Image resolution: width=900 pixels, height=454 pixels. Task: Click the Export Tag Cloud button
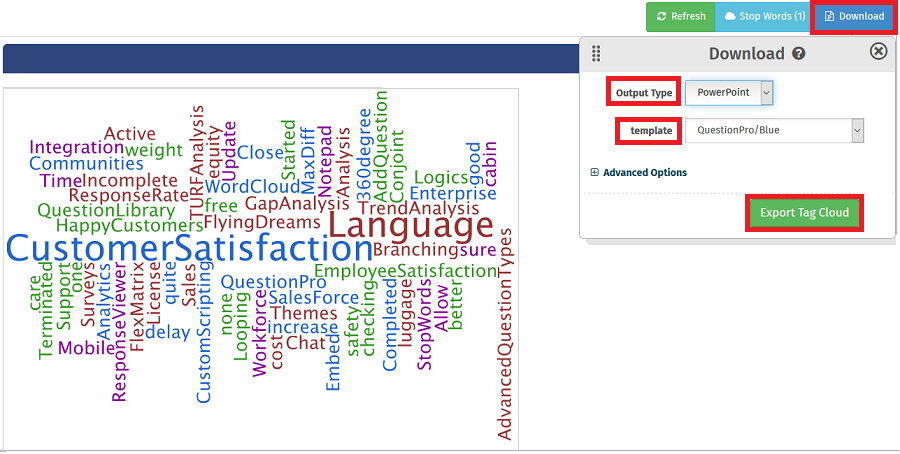(804, 213)
